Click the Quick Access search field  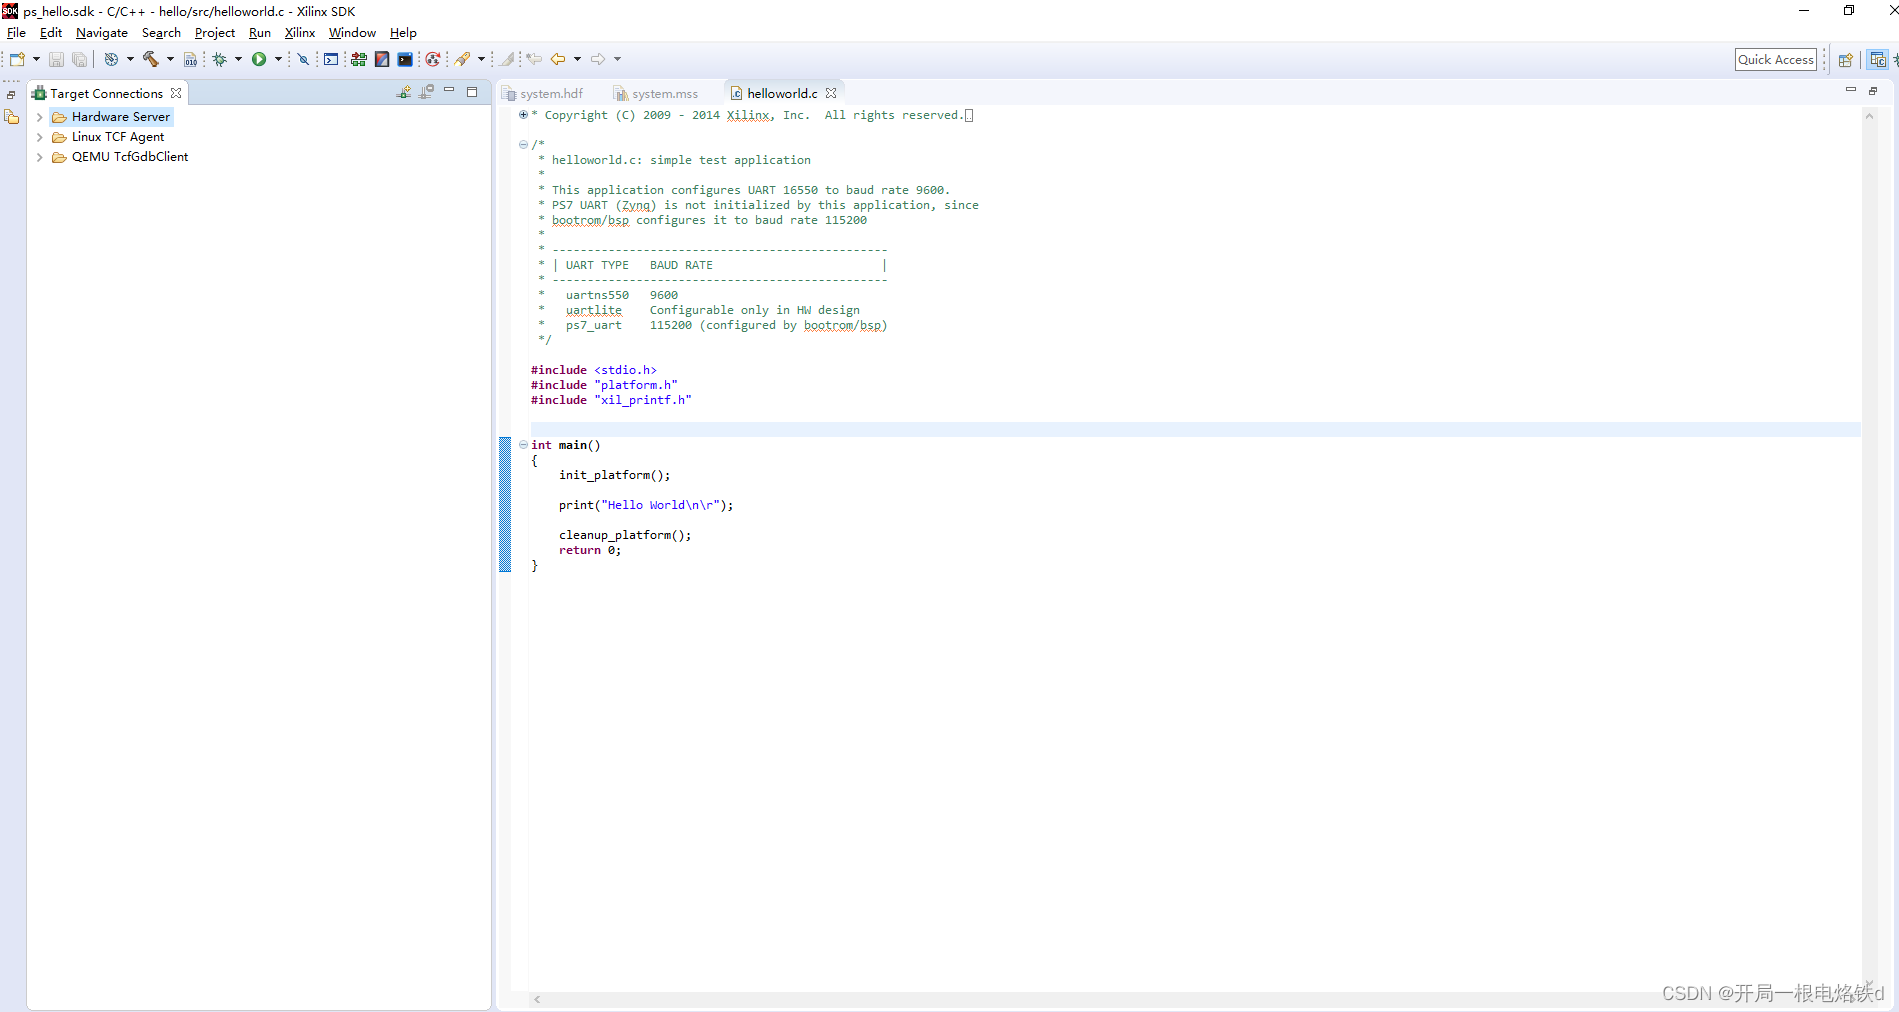(1775, 59)
